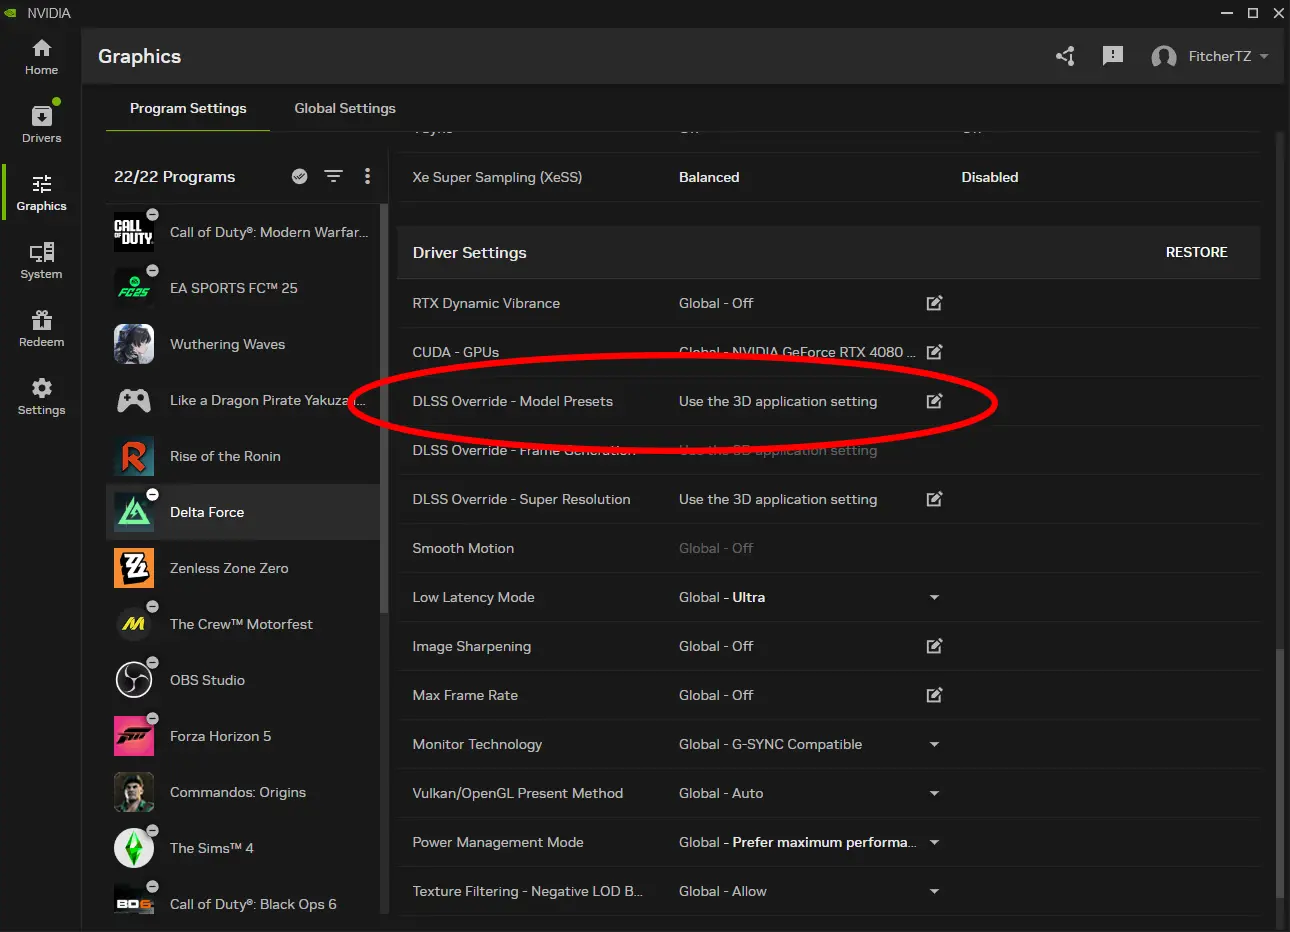Select Forza Horizon 5 program
Image resolution: width=1290 pixels, height=932 pixels.
242,736
